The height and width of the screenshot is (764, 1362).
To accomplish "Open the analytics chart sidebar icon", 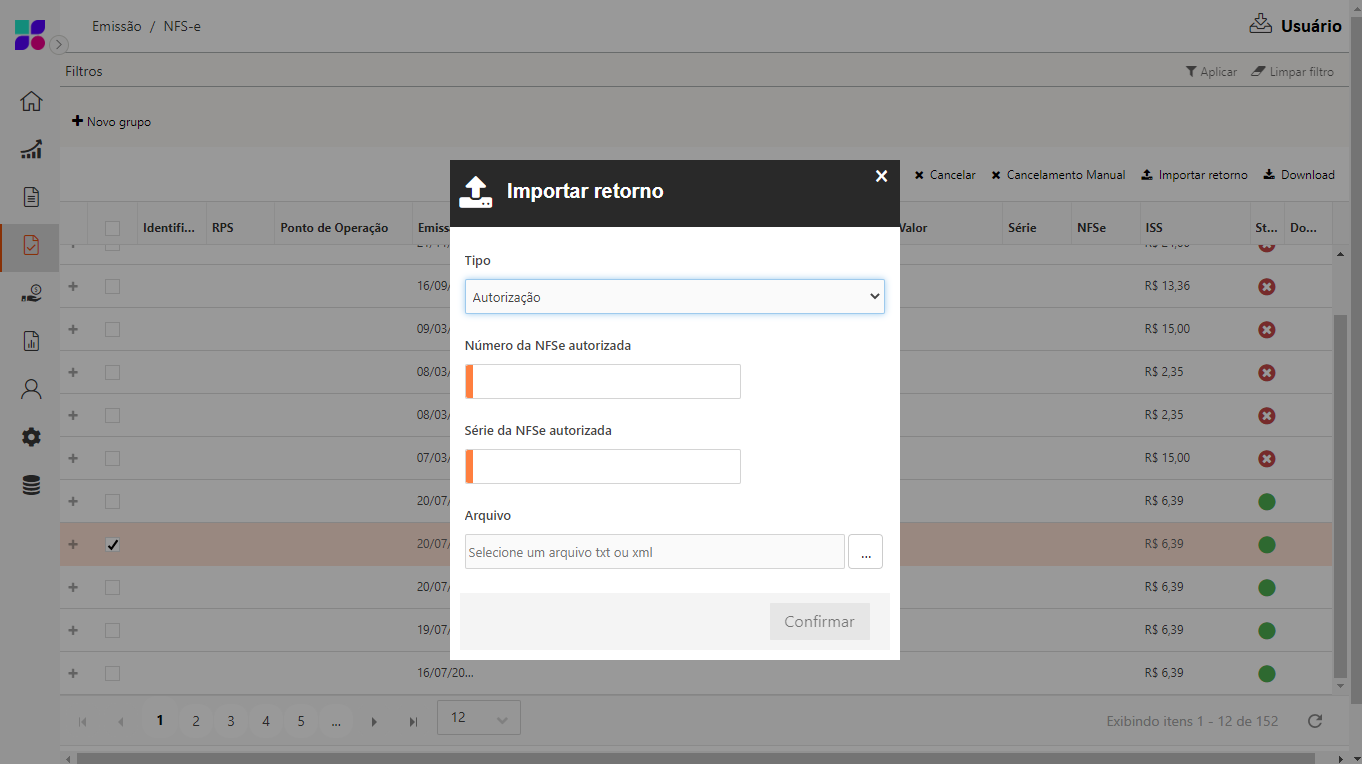I will point(31,149).
